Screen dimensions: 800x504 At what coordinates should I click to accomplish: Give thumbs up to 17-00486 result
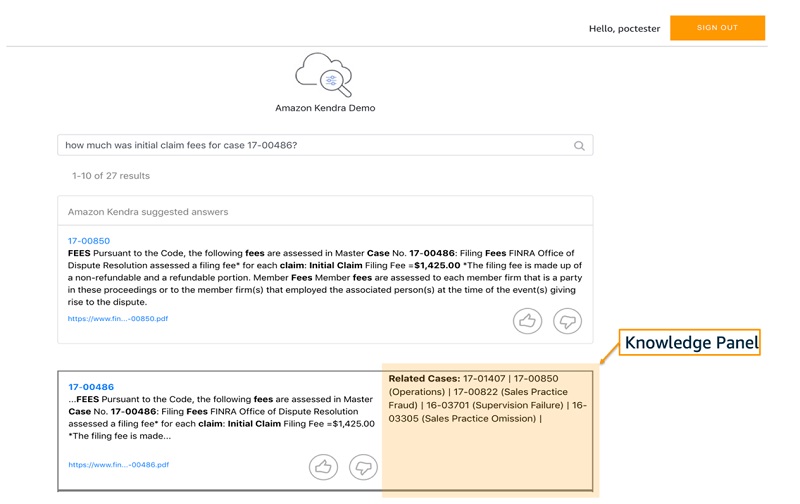pyautogui.click(x=323, y=467)
